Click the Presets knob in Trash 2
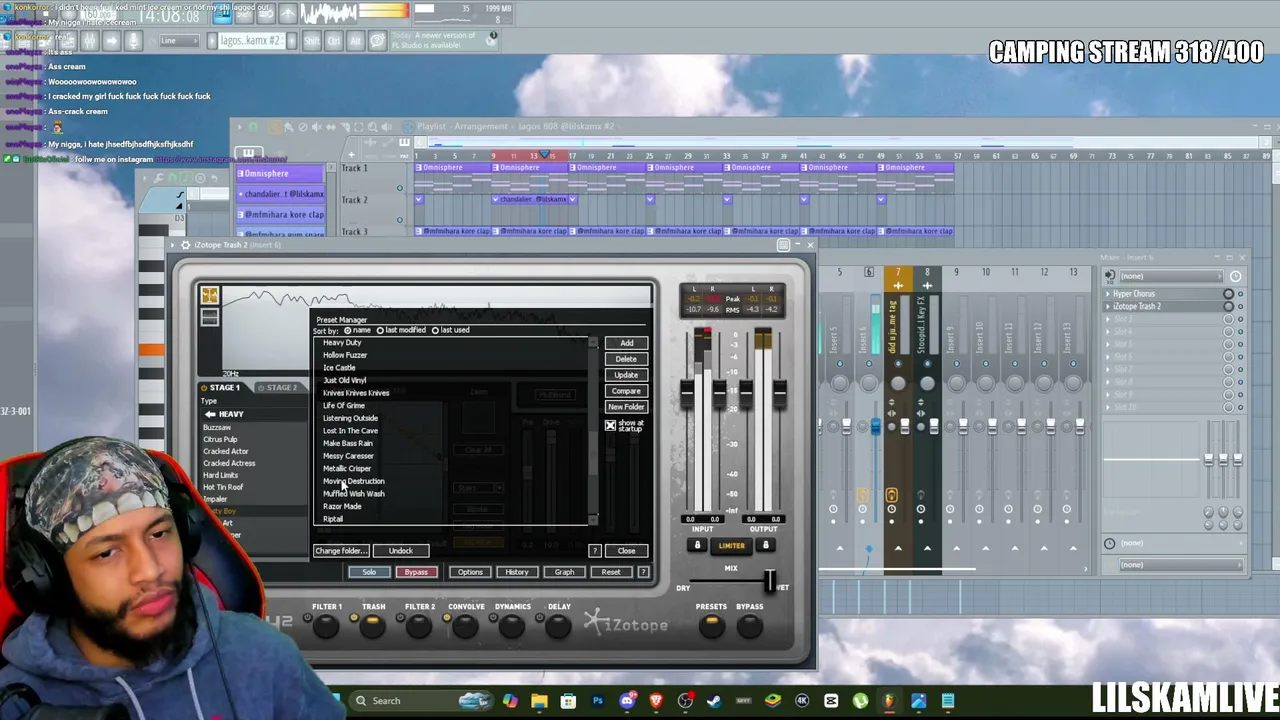 coord(711,626)
